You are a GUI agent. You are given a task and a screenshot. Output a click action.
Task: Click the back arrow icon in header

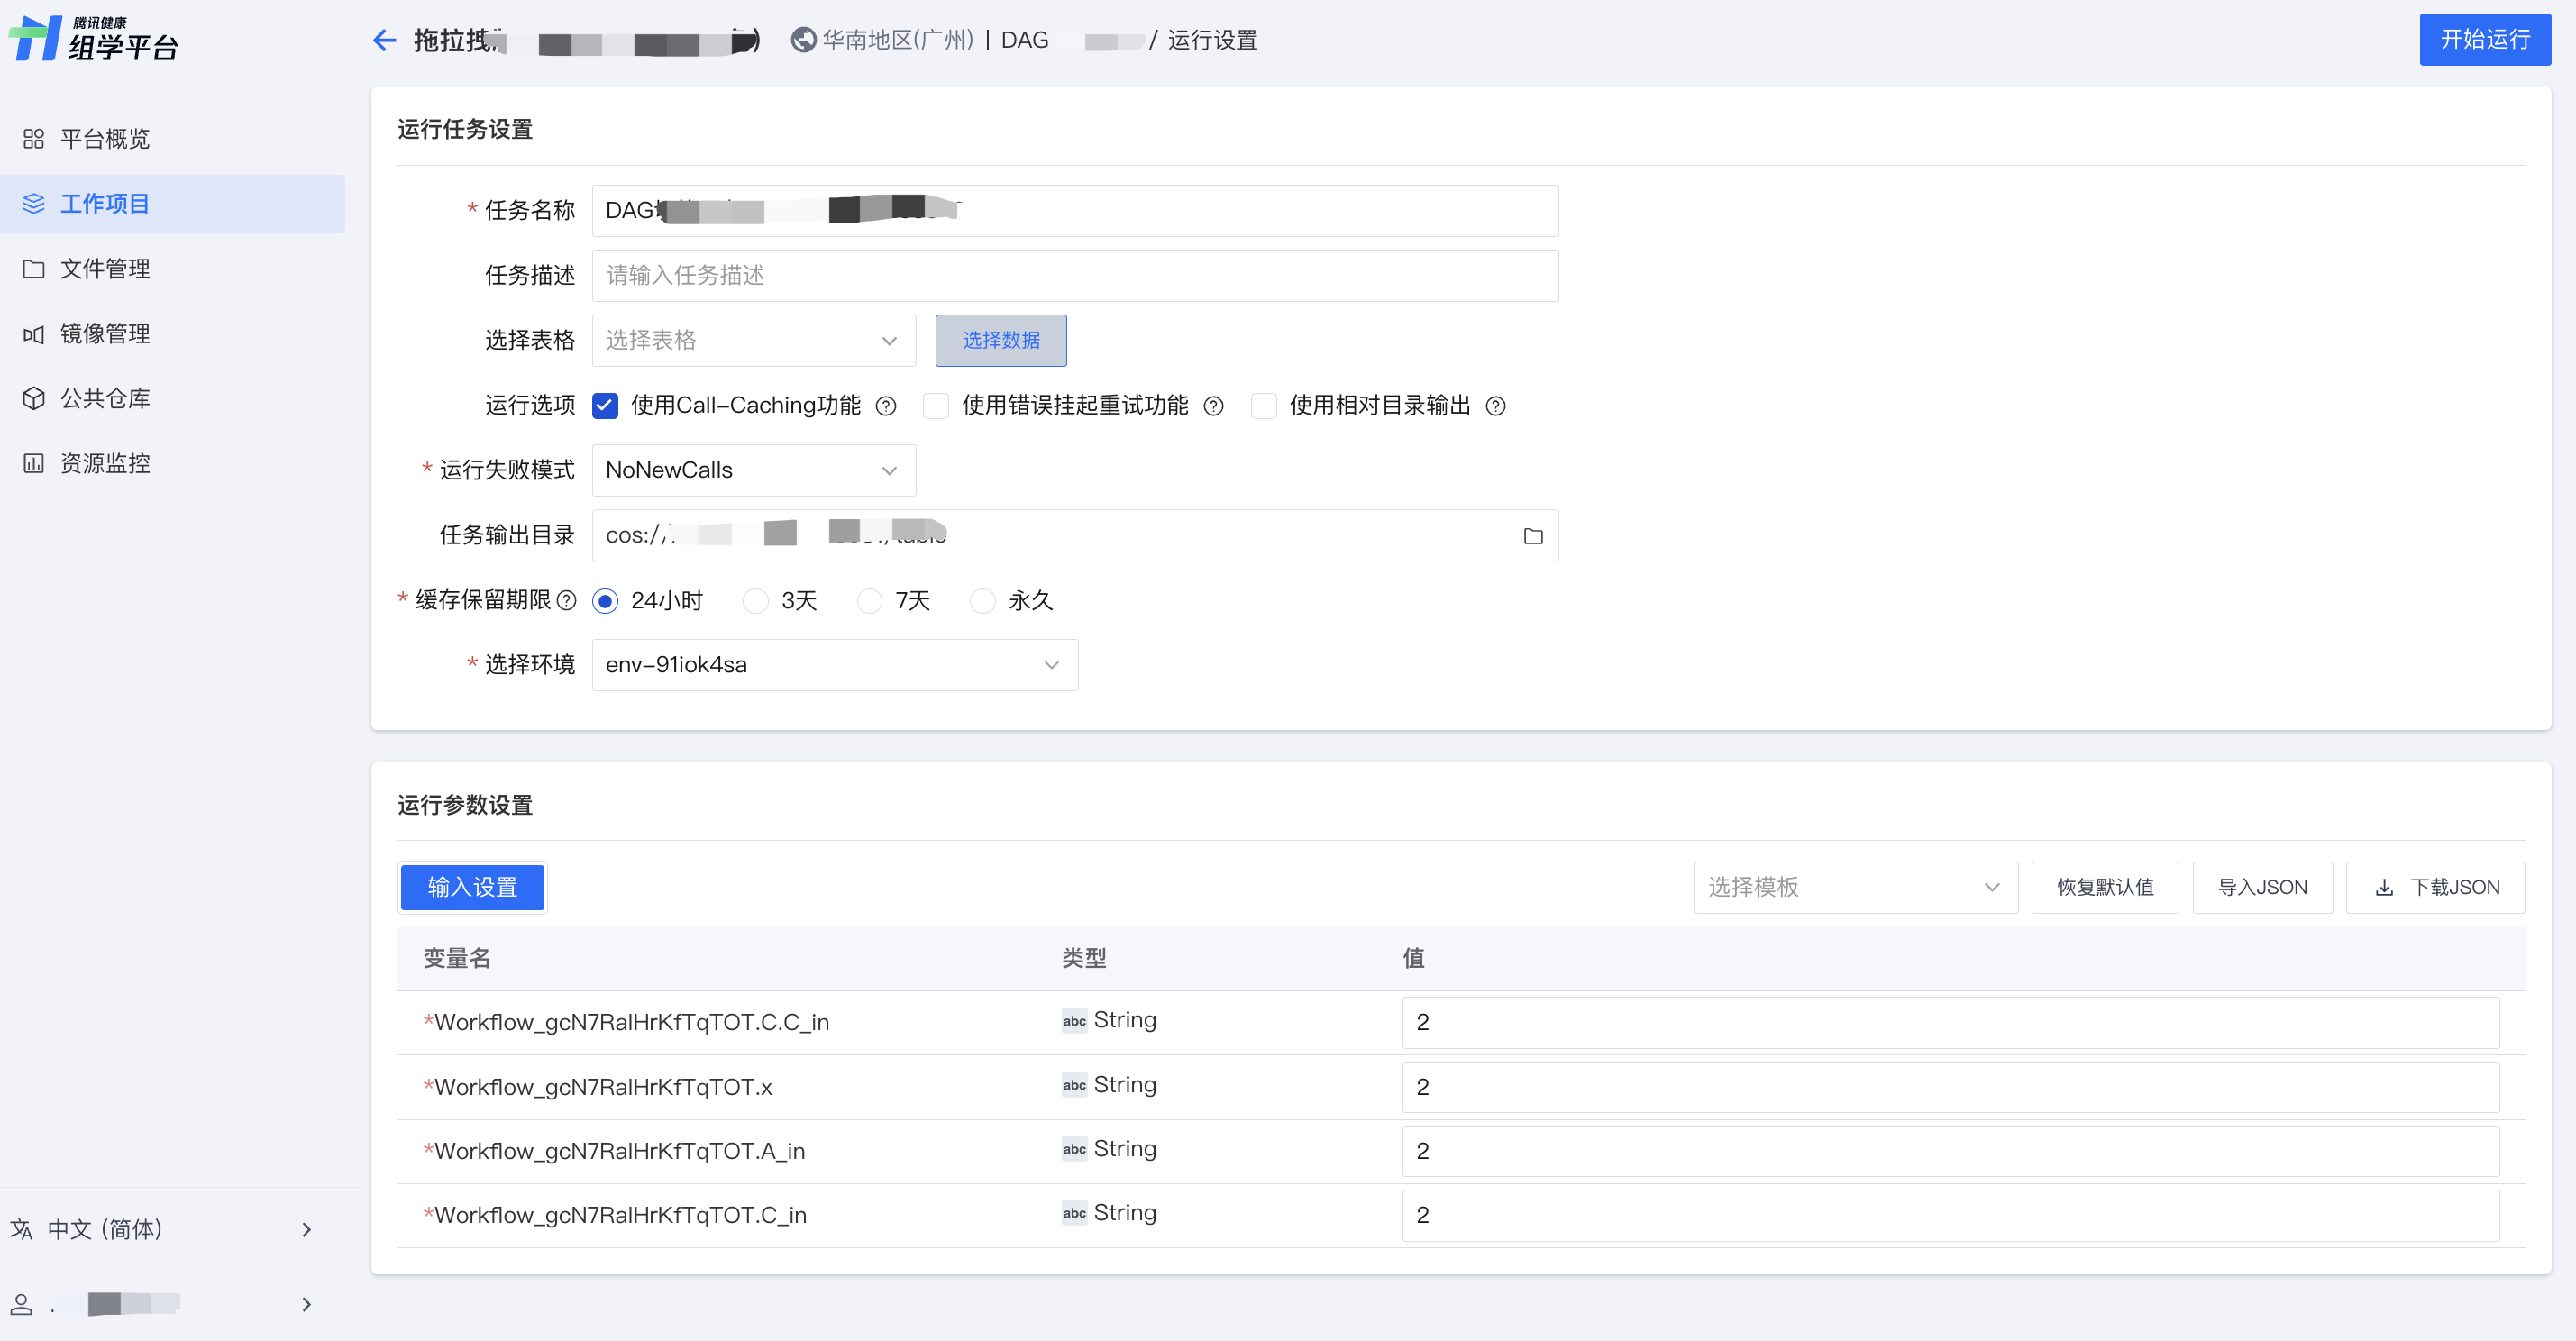(x=384, y=40)
